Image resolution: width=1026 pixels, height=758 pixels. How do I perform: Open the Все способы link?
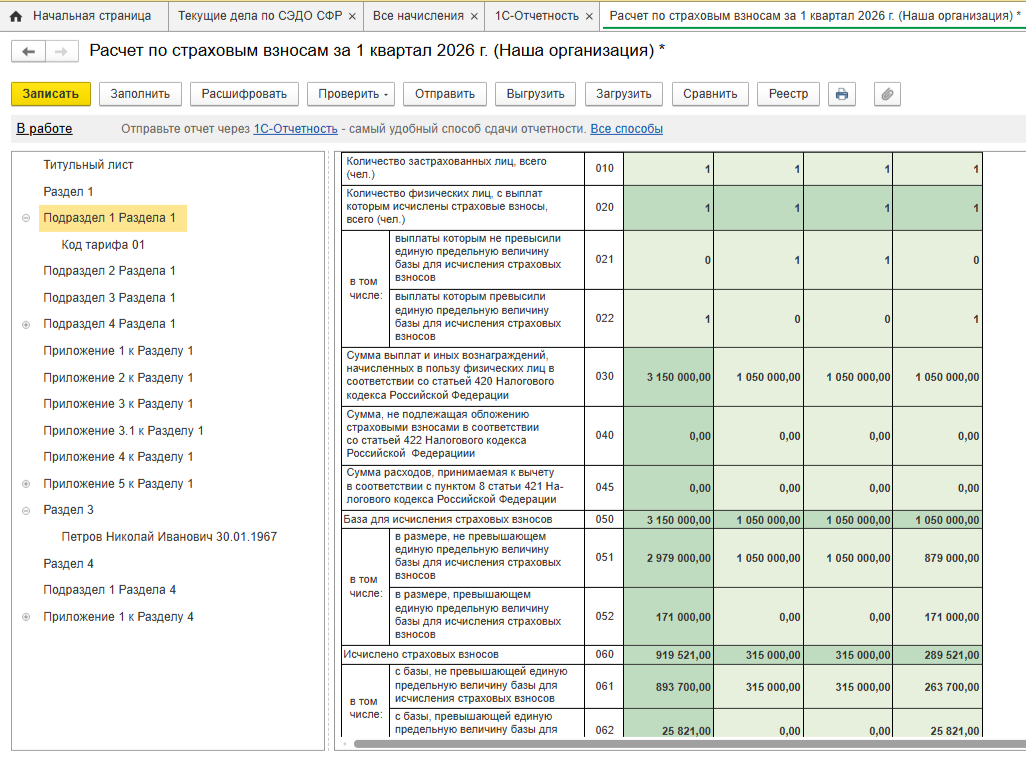(626, 129)
